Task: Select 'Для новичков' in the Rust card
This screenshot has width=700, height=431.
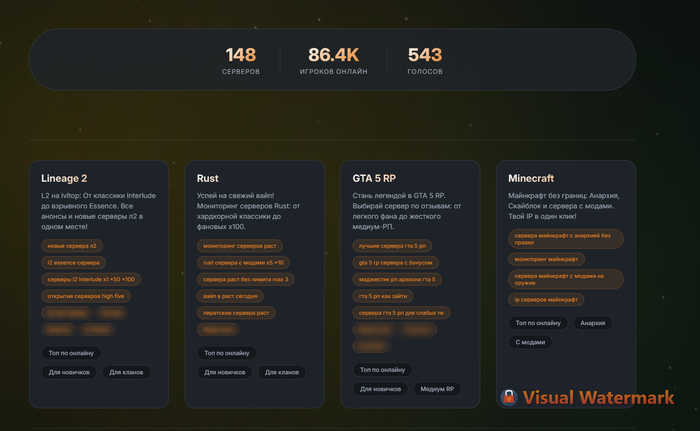Action: (225, 372)
